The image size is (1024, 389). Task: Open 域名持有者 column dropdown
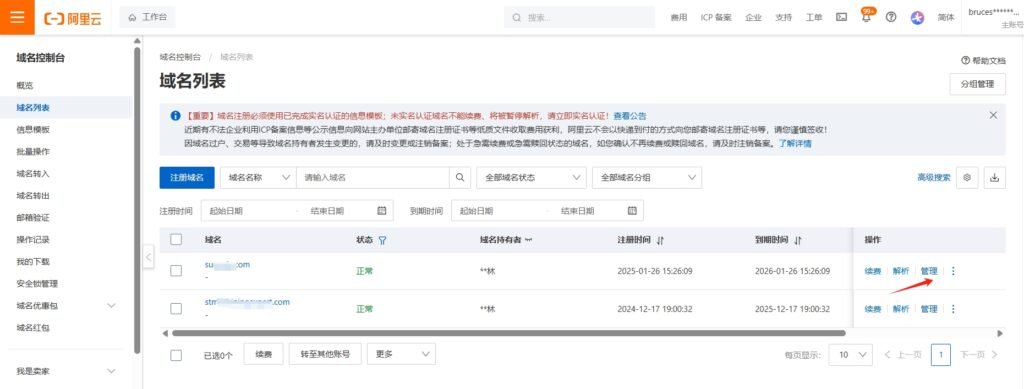528,240
